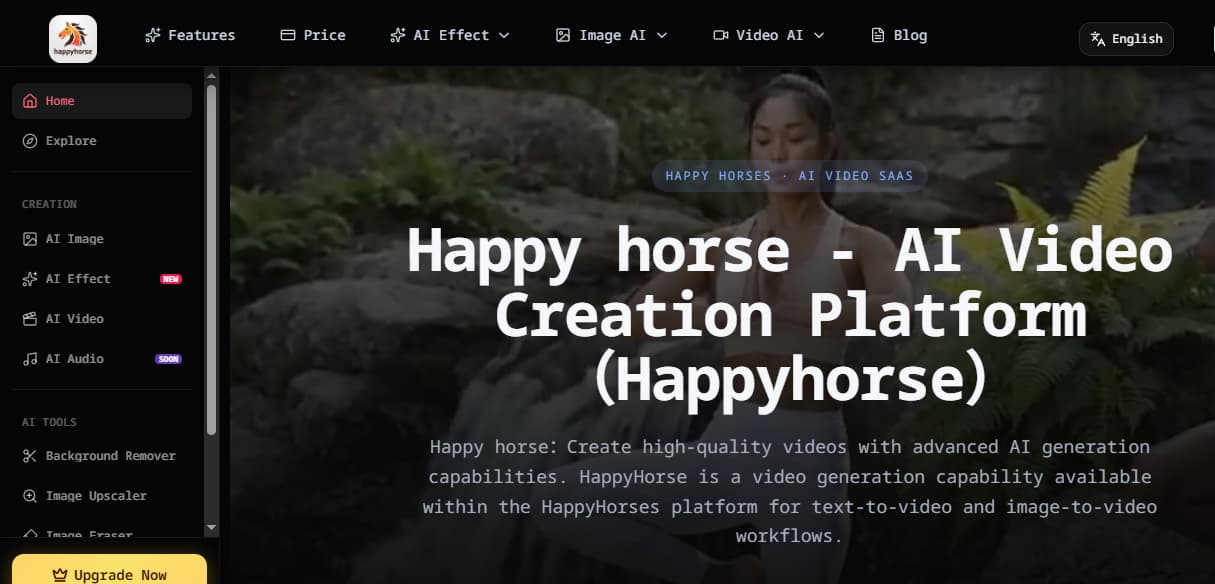Open the Image AI dropdown
Screen dimensions: 1215x584
611,34
